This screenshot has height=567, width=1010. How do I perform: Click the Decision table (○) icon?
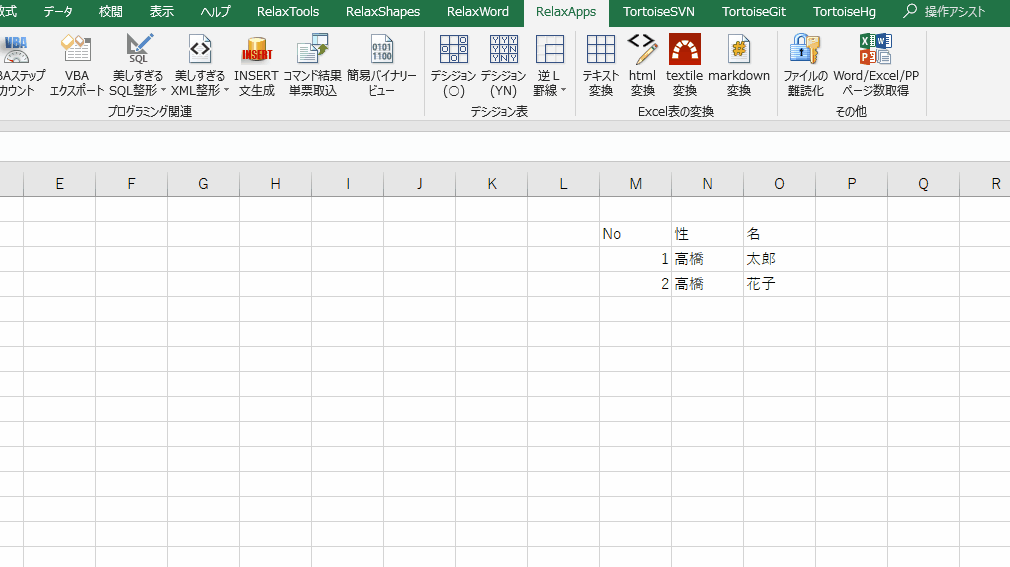pyautogui.click(x=453, y=50)
